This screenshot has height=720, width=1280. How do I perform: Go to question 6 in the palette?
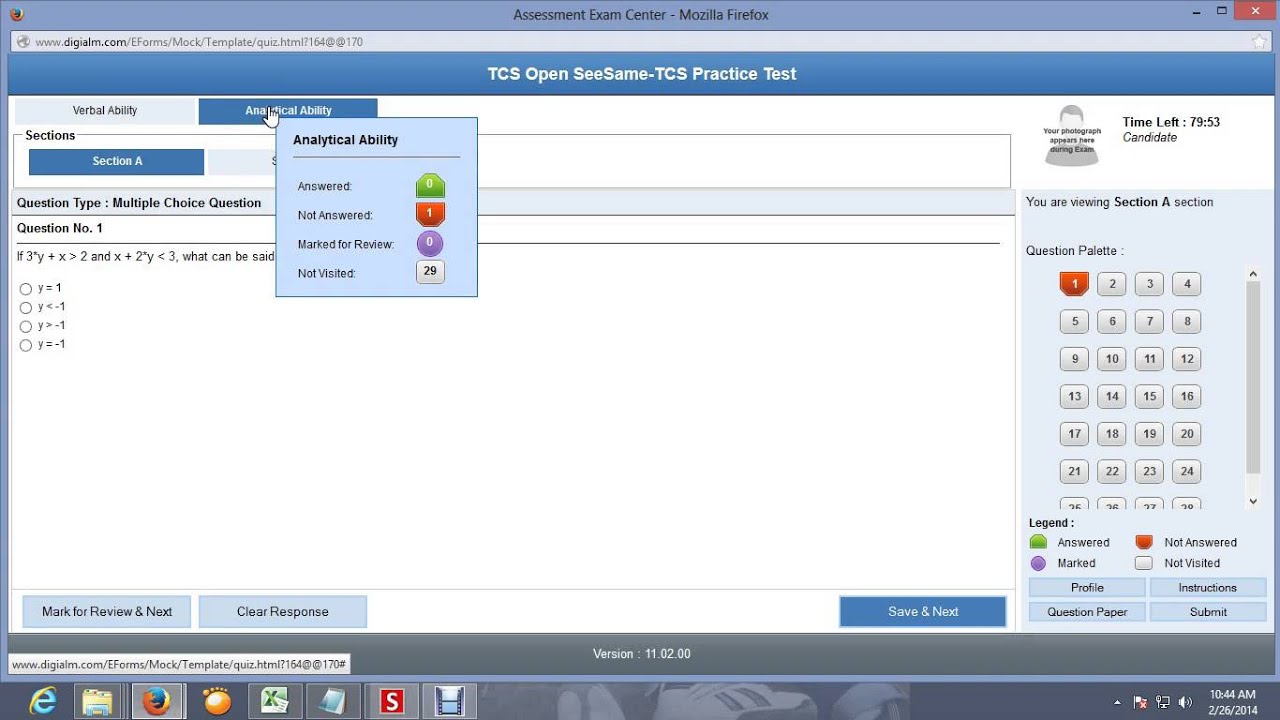click(1112, 322)
